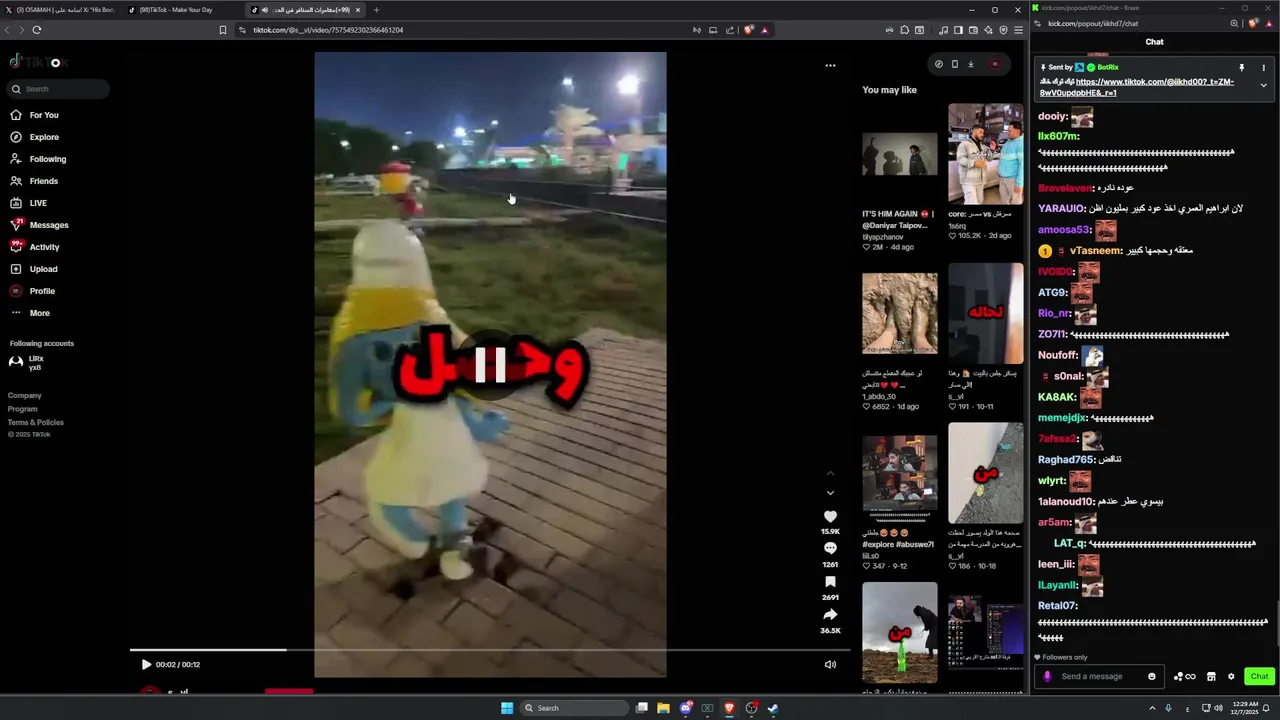The width and height of the screenshot is (1280, 720).
Task: Click the compass icon in the top toolbar
Action: click(x=938, y=64)
